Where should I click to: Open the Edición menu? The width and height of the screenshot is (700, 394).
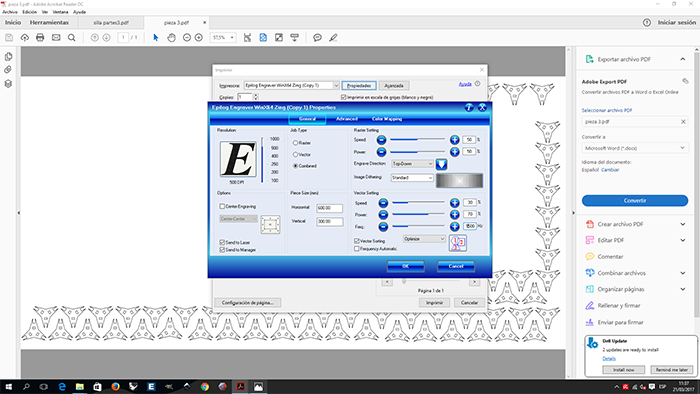click(x=29, y=12)
